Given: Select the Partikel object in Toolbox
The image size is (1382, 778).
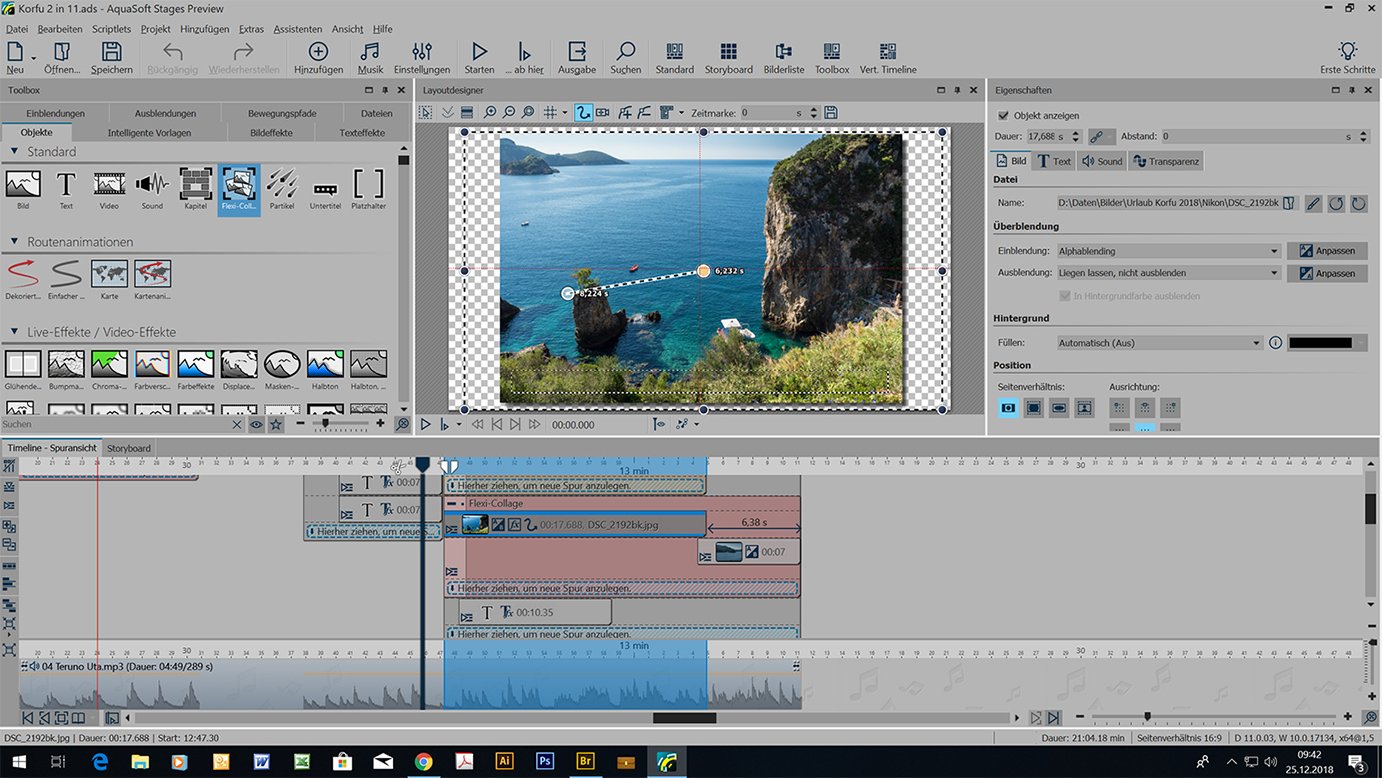Looking at the screenshot, I should click(282, 188).
